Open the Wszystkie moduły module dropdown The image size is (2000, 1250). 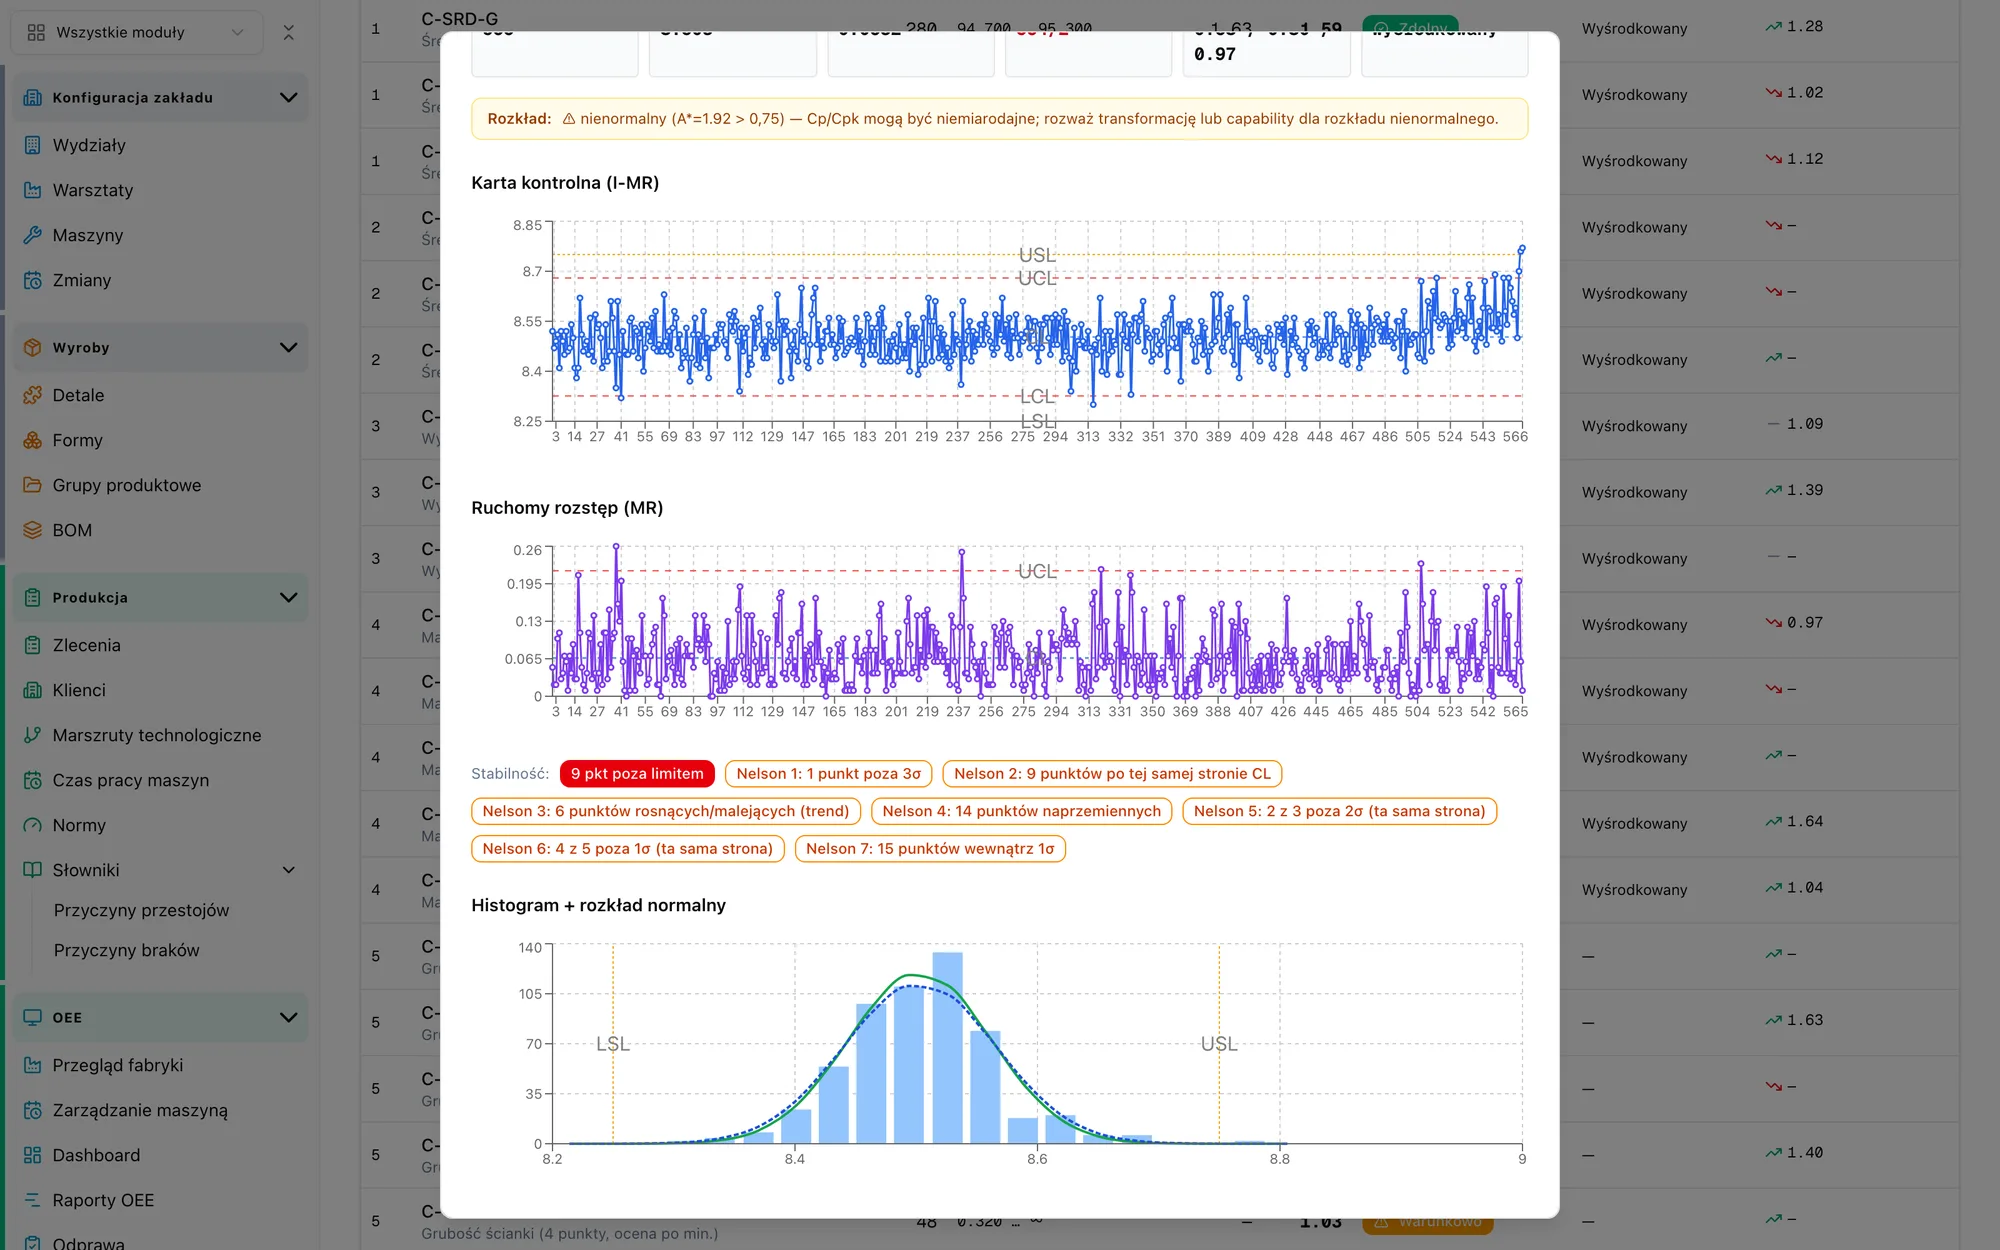point(136,32)
